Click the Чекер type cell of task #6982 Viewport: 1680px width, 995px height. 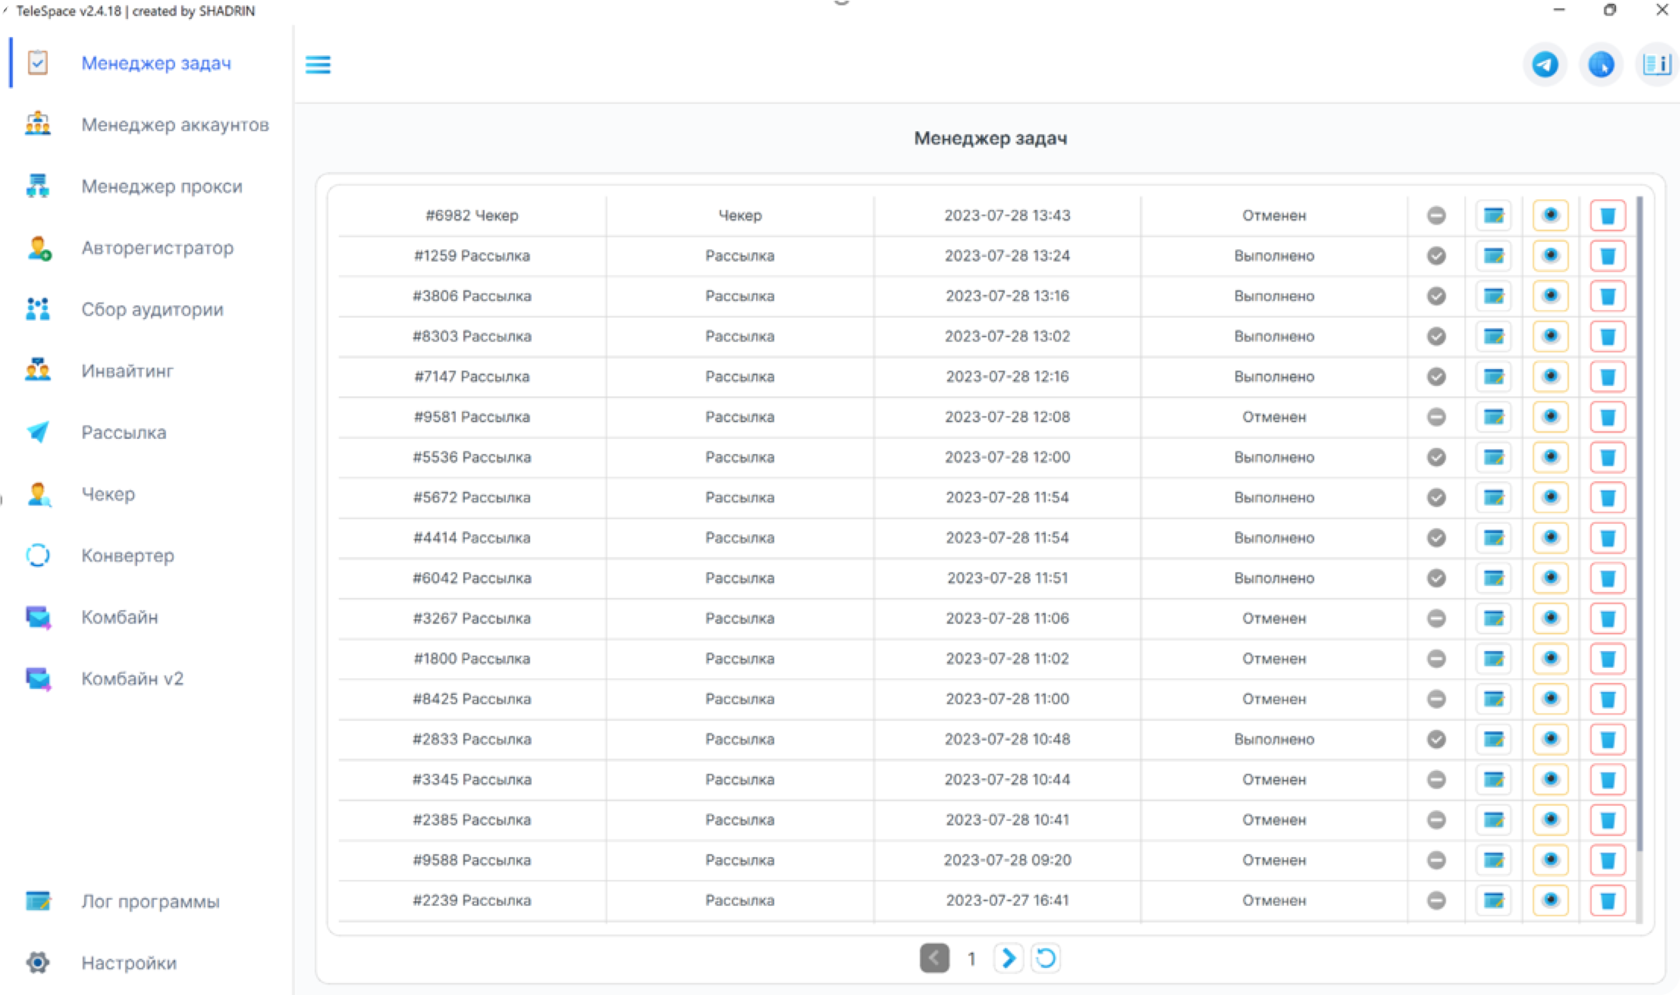pos(740,215)
